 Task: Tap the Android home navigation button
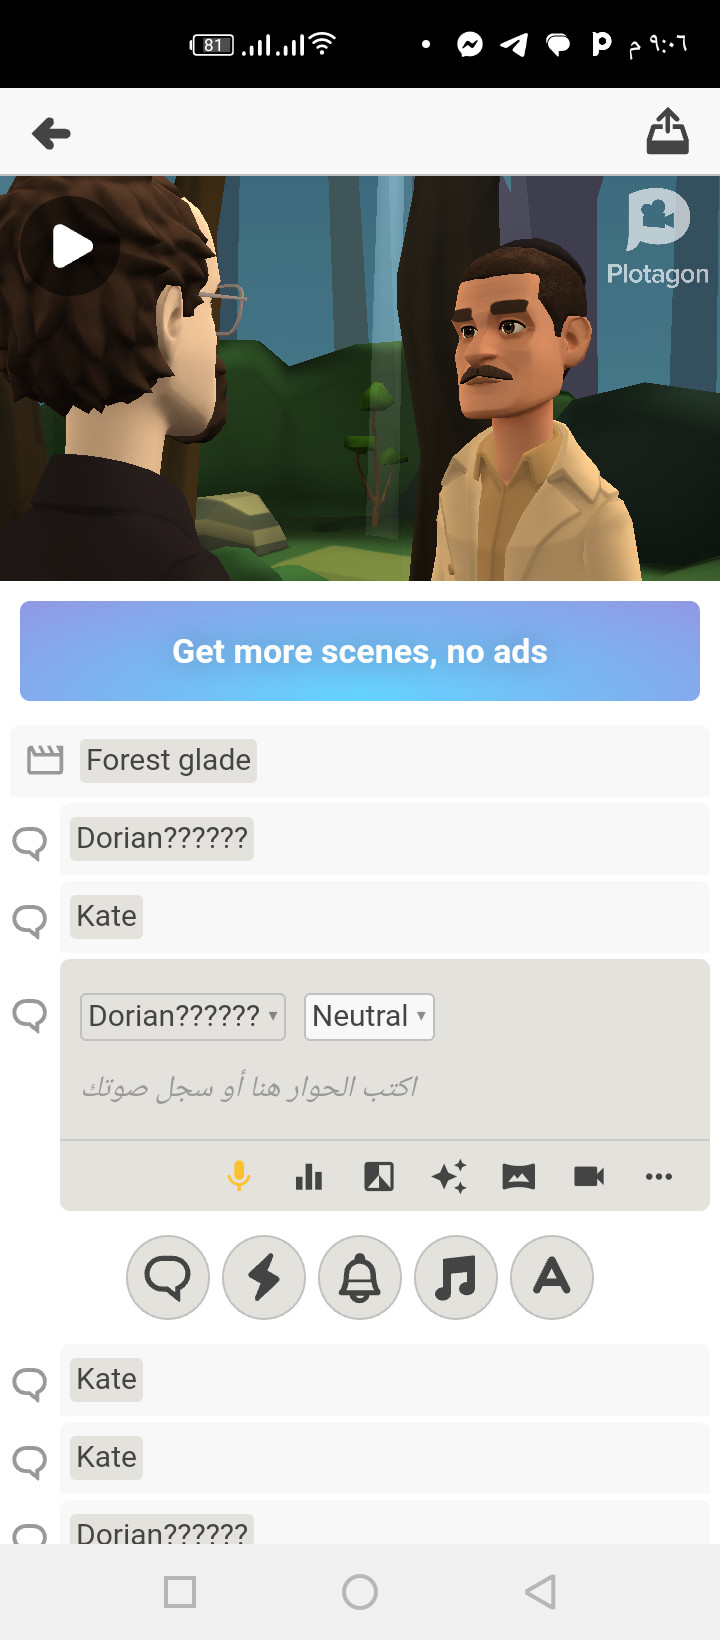click(360, 1591)
